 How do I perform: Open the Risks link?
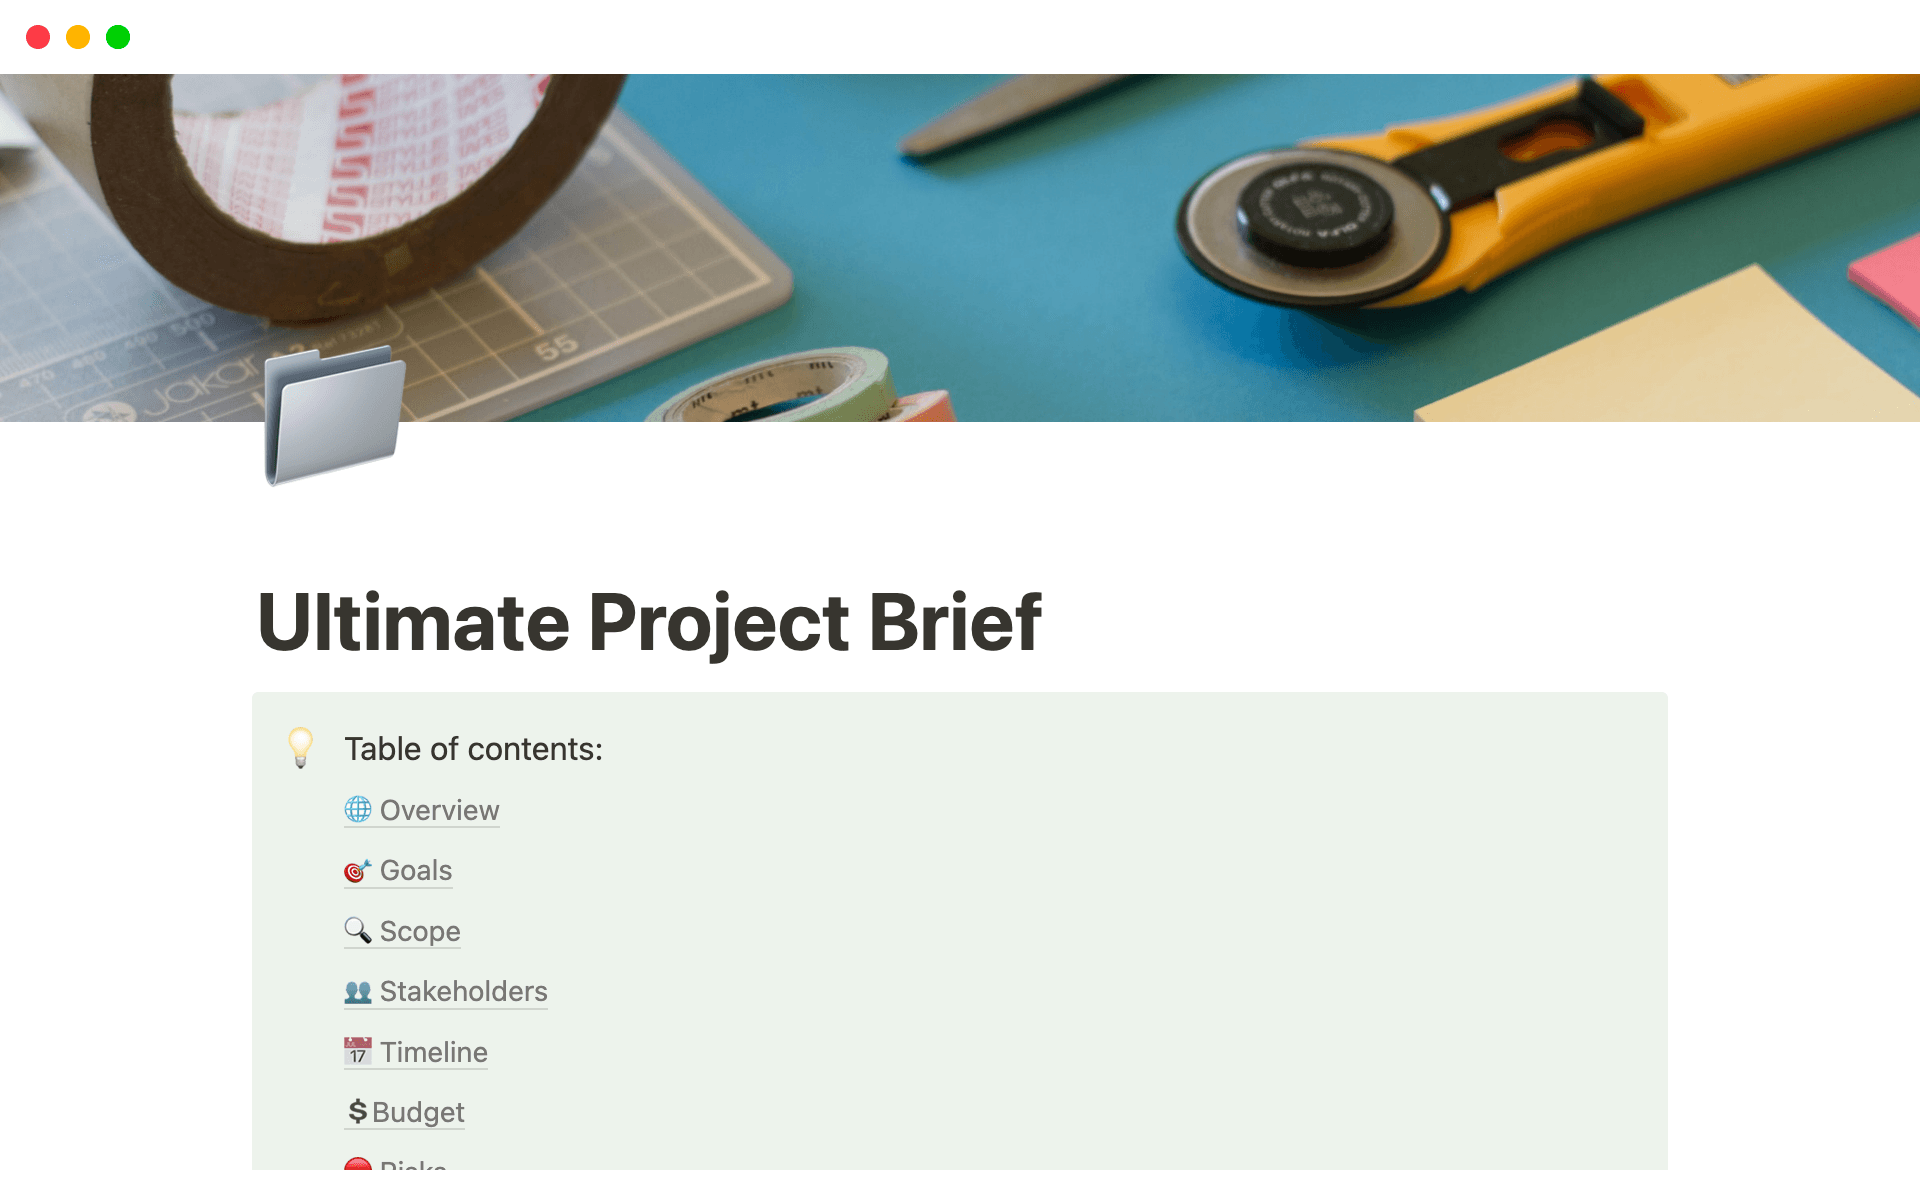coord(410,1168)
